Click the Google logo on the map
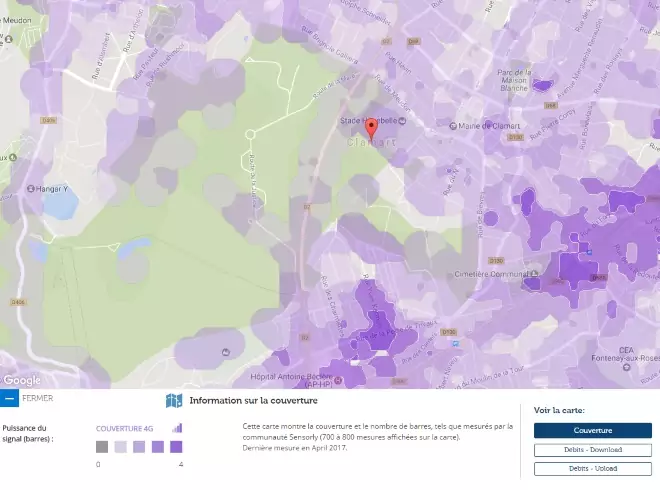This screenshot has width=660, height=490. point(22,380)
